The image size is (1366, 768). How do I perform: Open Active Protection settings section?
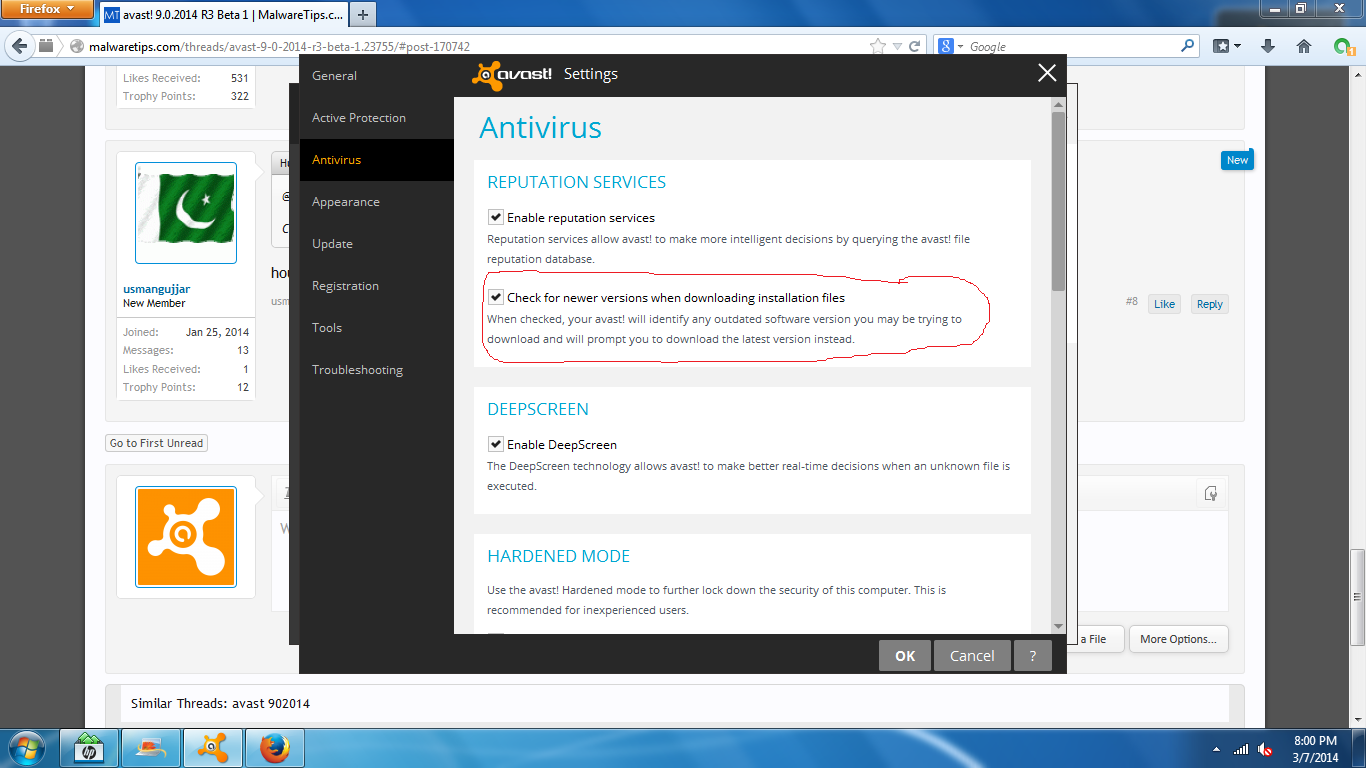coord(377,118)
